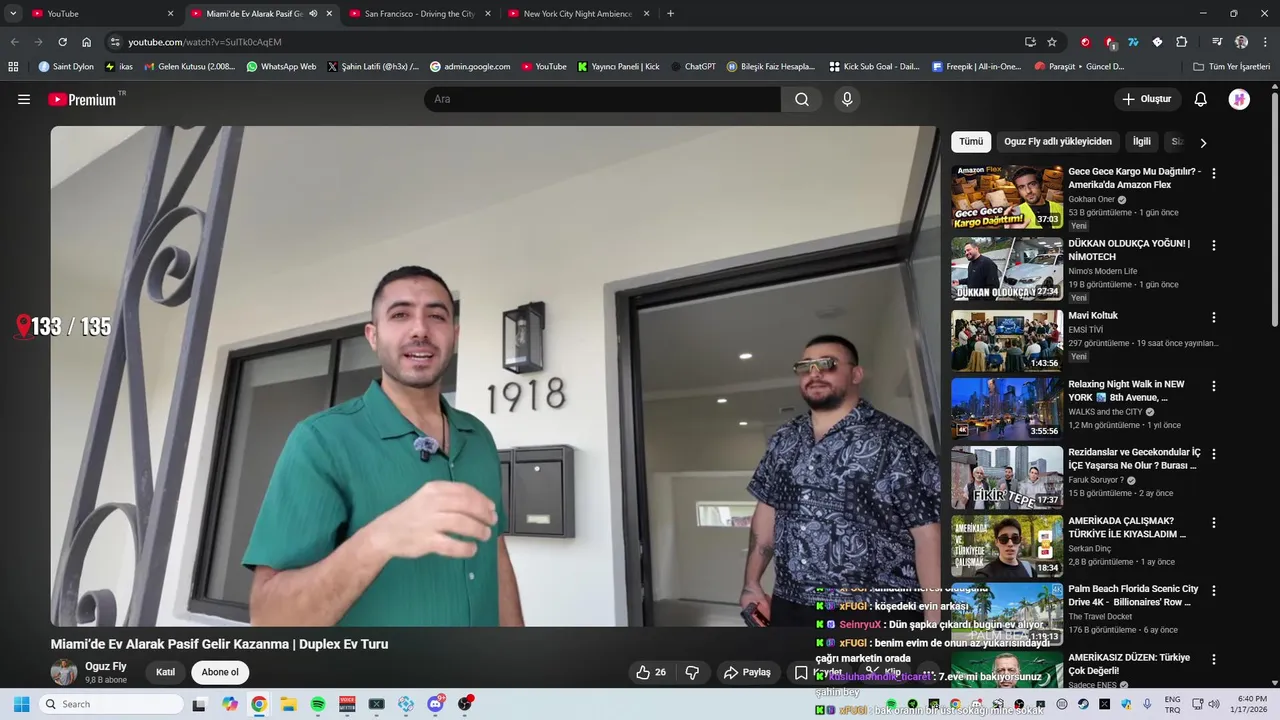Open File Explorer from the taskbar
This screenshot has height=720, width=1280.
tap(288, 704)
